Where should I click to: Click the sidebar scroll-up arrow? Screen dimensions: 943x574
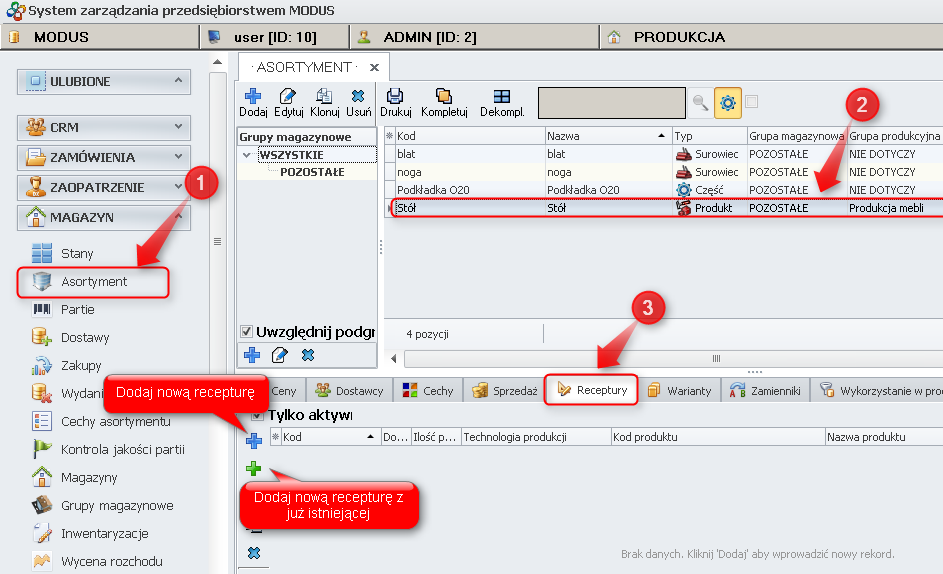pyautogui.click(x=218, y=62)
